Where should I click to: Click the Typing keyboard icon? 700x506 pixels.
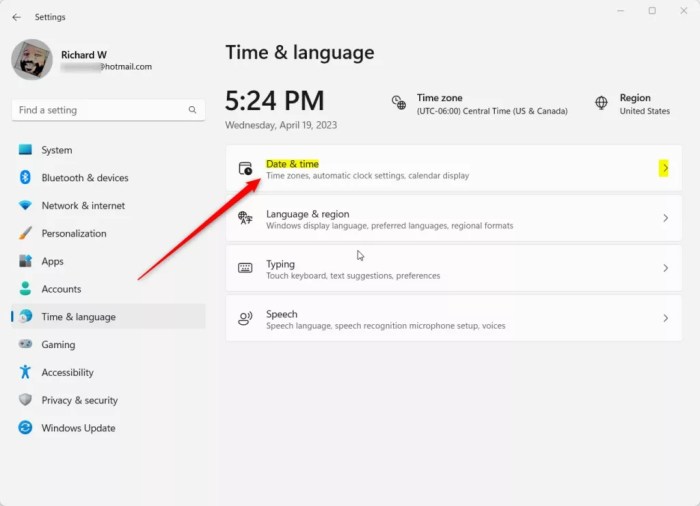245,268
